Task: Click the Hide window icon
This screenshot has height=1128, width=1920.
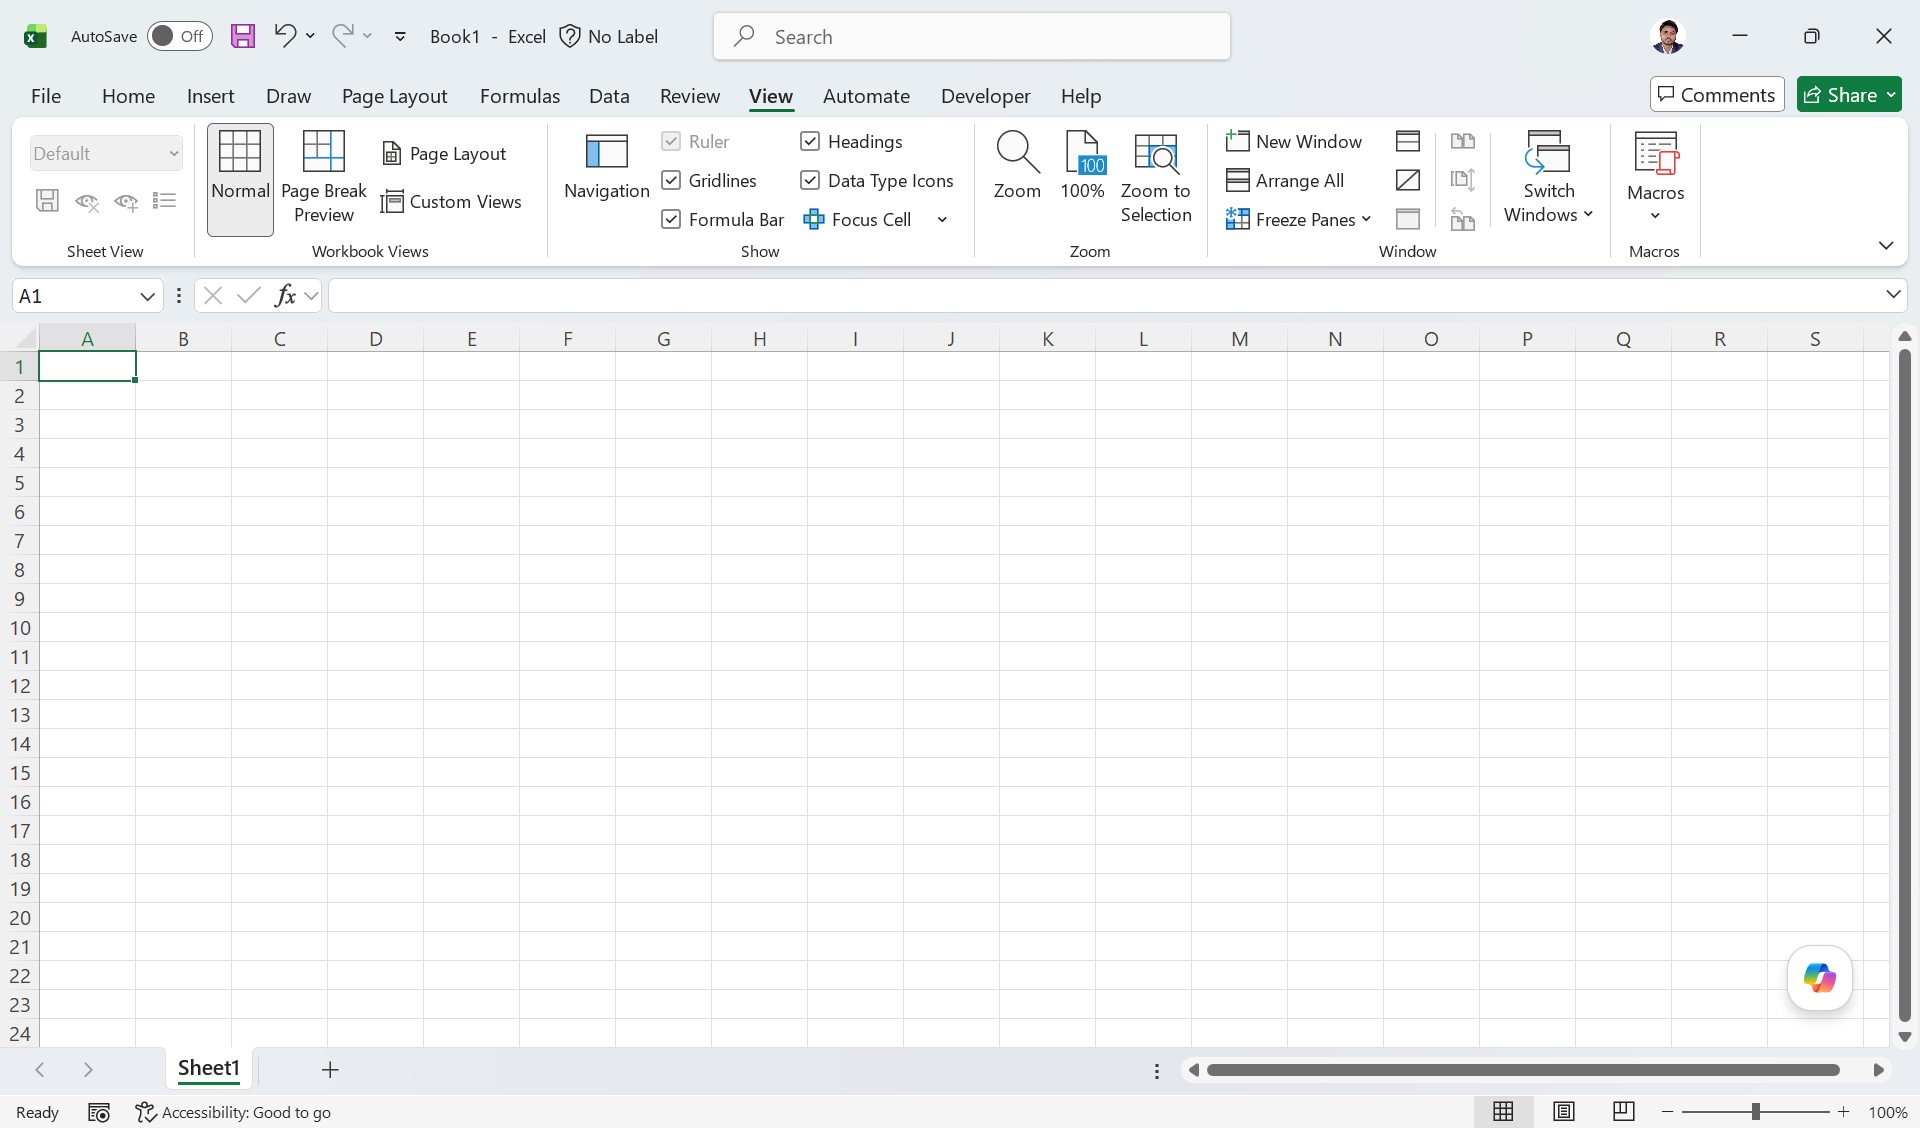Action: click(1408, 180)
